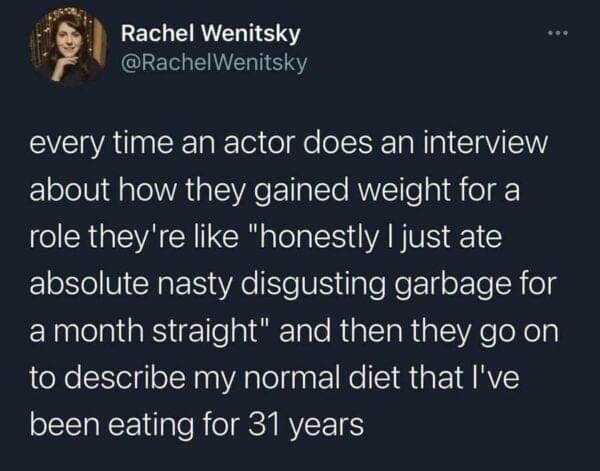Open the Rachel Wenitsky display name link

click(x=211, y=33)
